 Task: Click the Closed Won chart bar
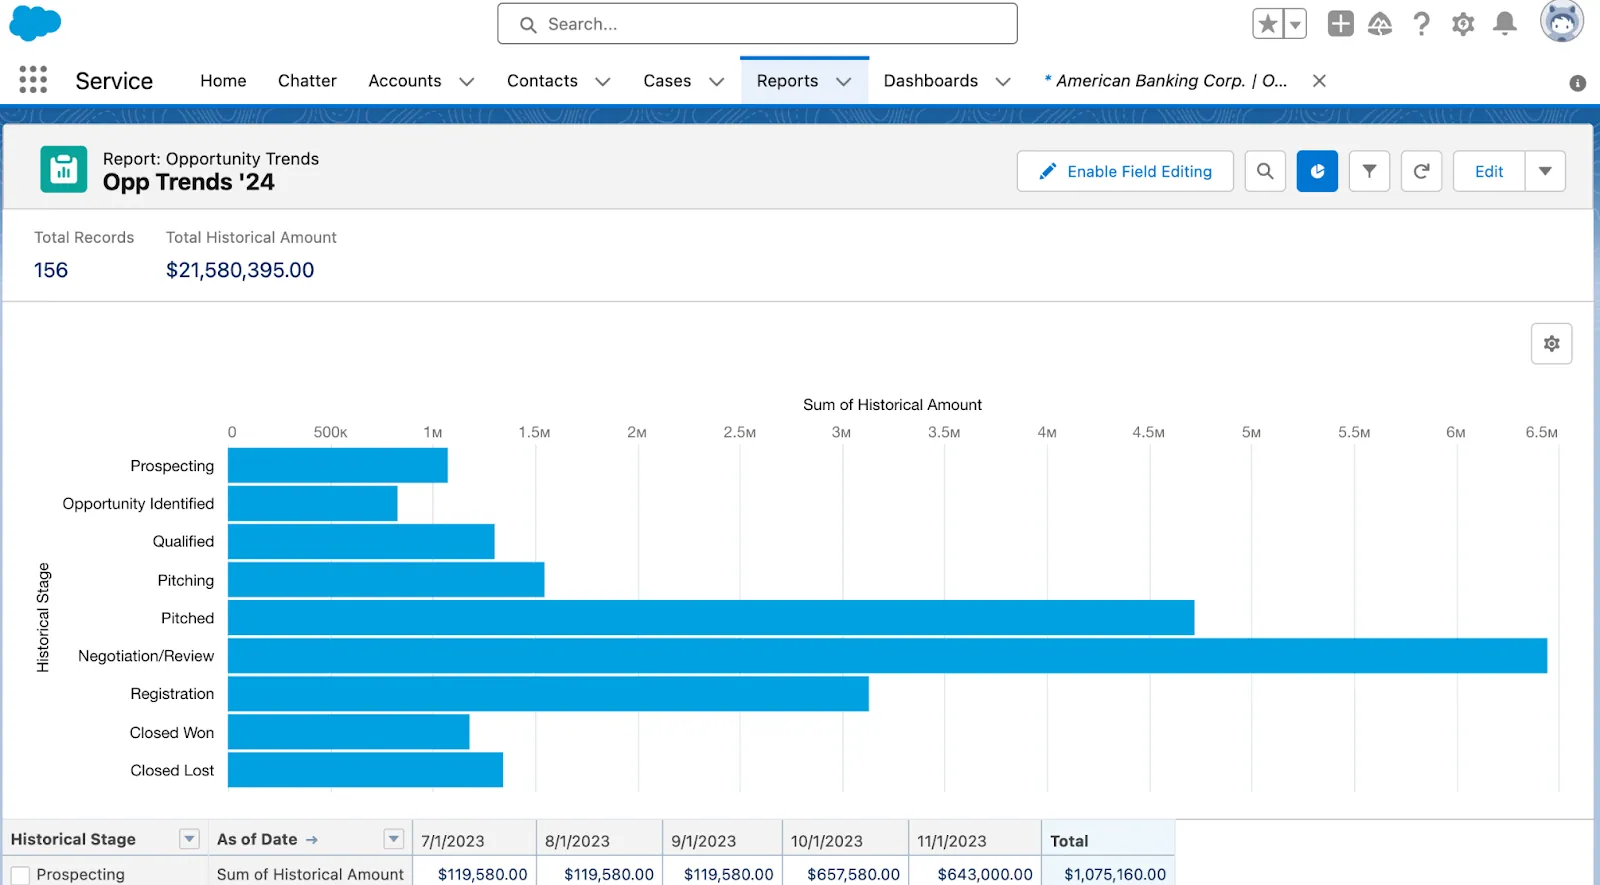coord(349,732)
